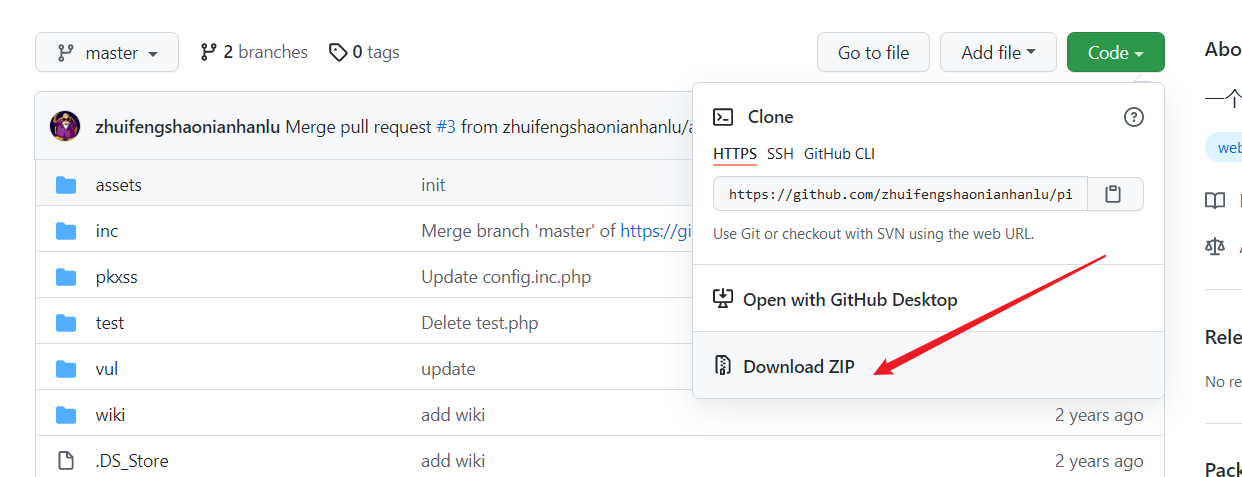View the 2 branches link
1242x477 pixels.
point(254,52)
